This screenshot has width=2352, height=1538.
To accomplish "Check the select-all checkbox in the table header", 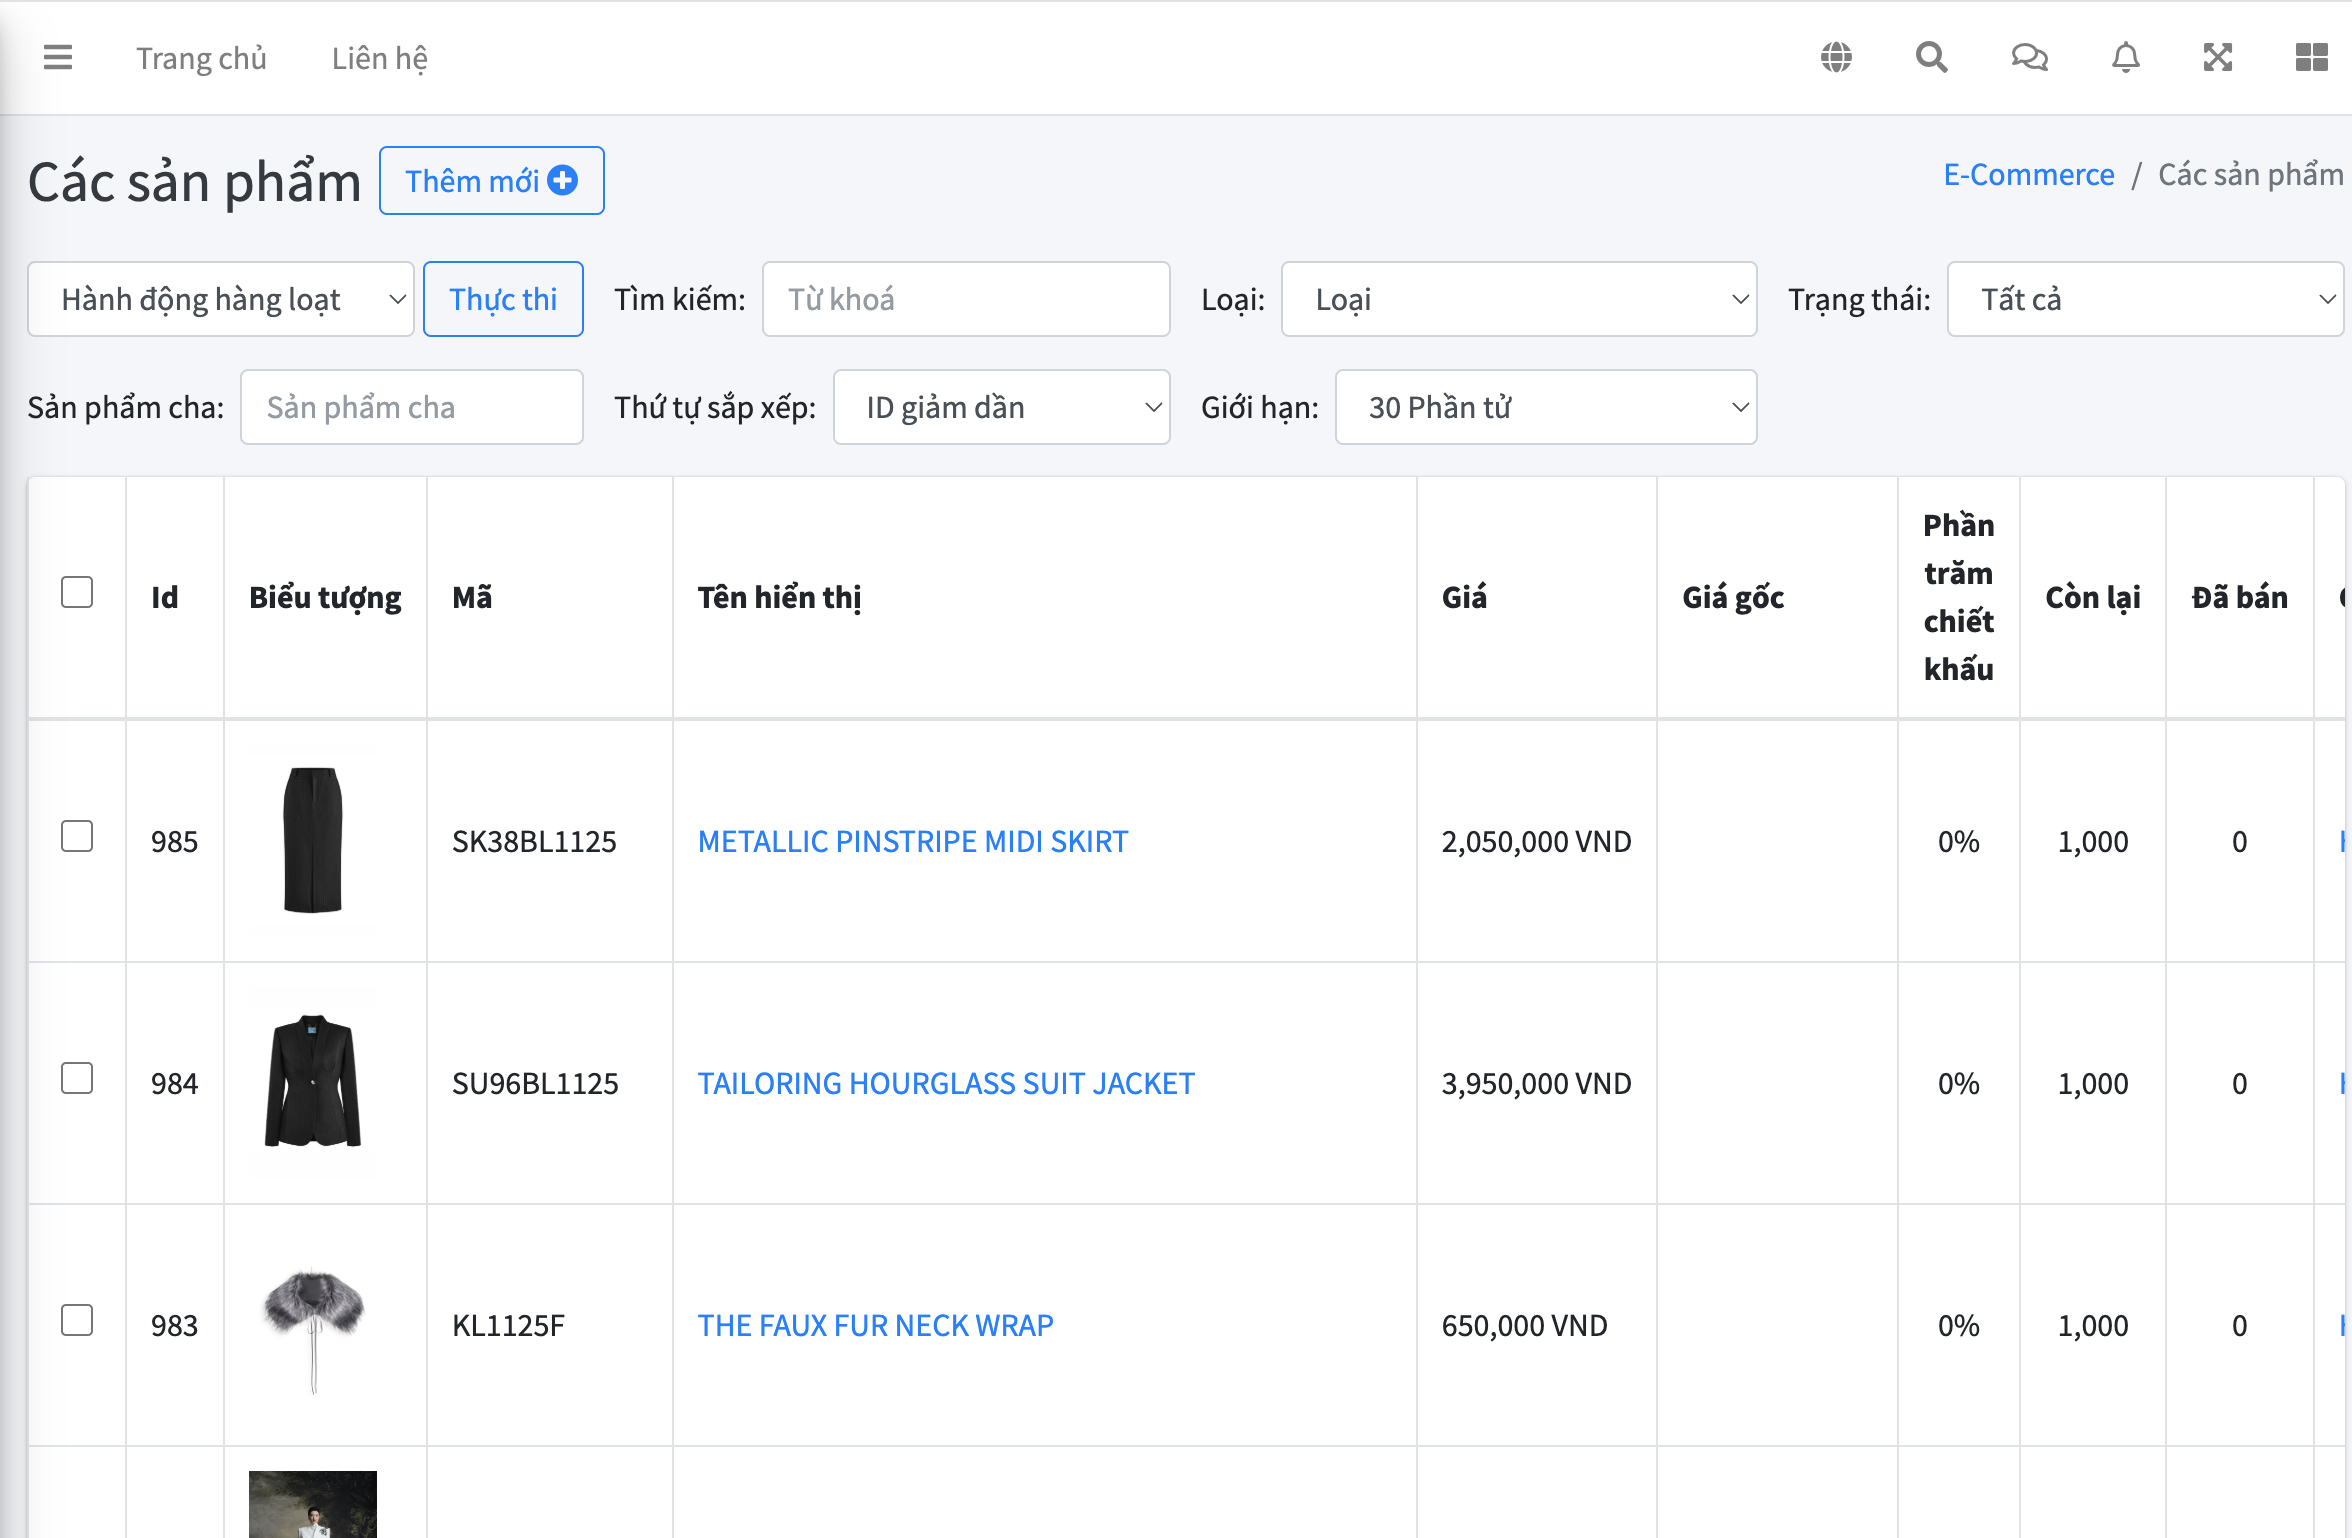I will tap(77, 592).
